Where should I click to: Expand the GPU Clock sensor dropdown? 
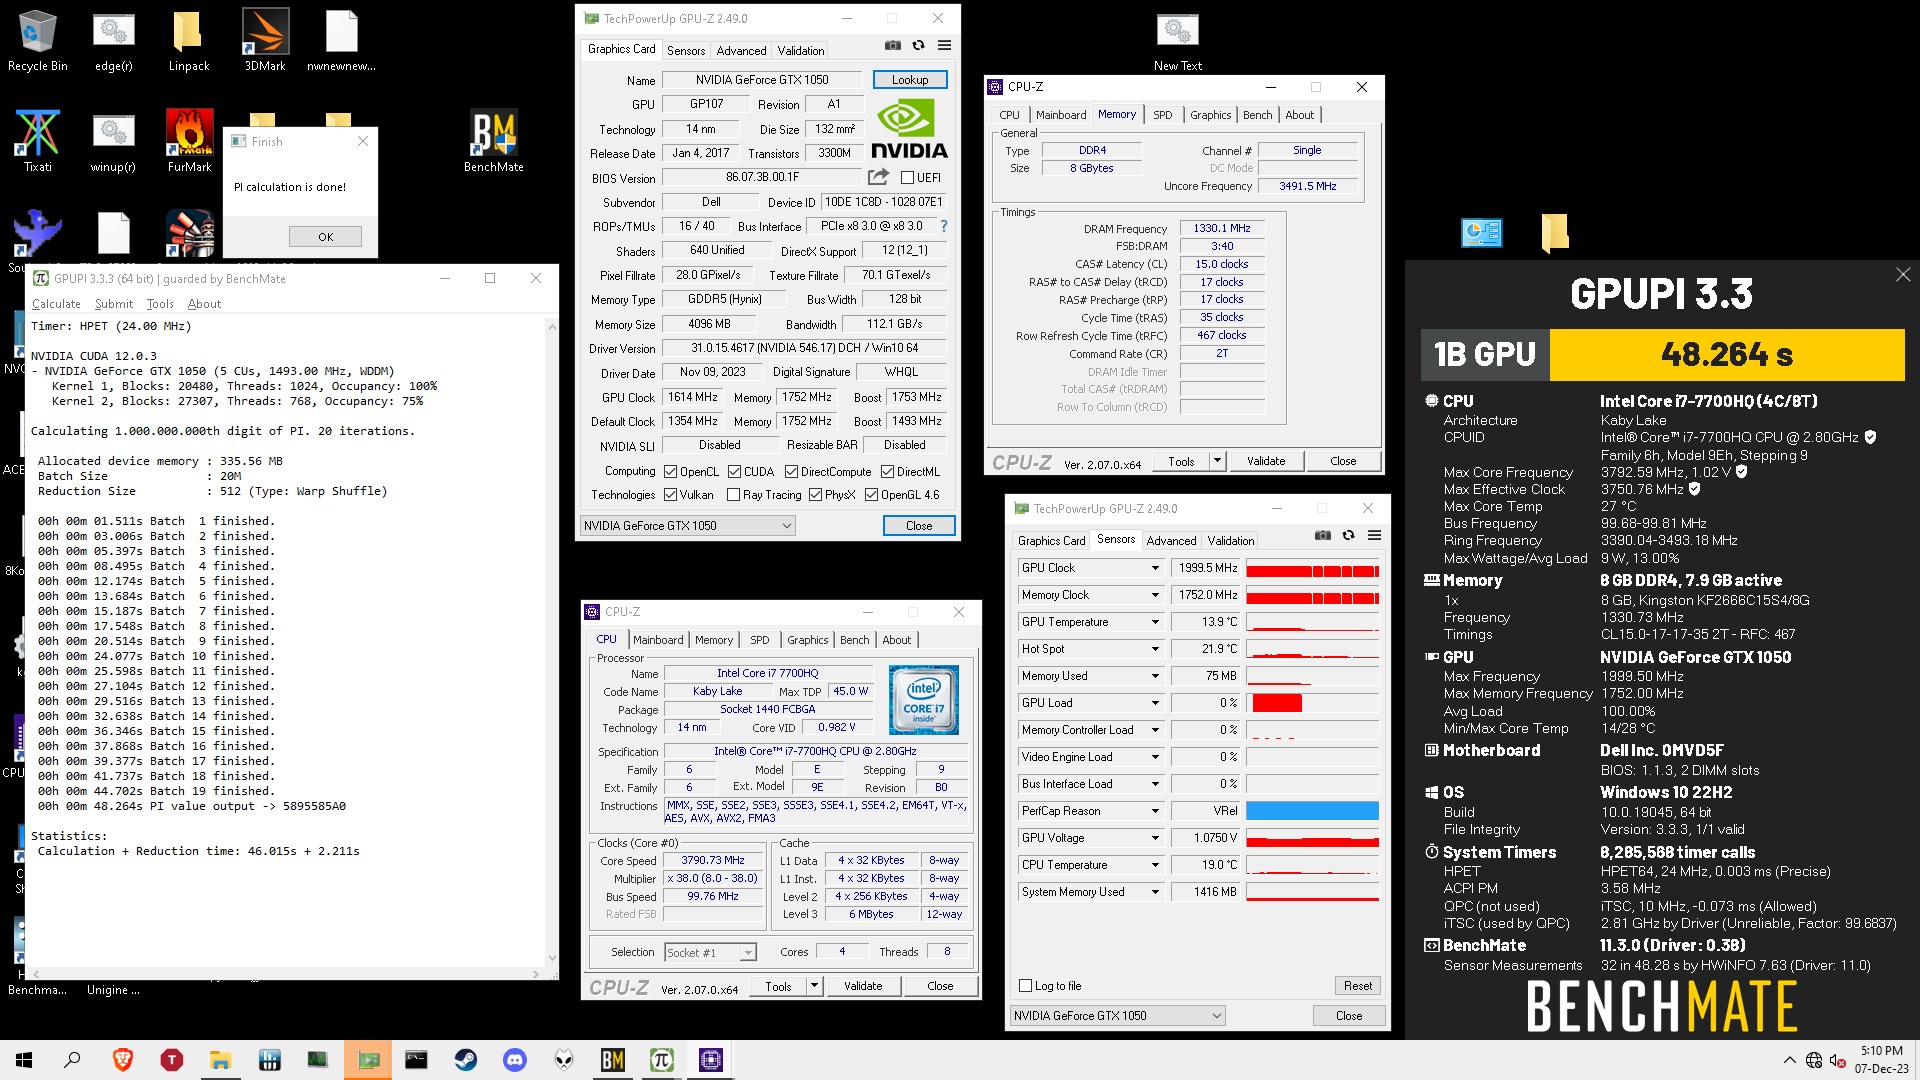pos(1155,568)
